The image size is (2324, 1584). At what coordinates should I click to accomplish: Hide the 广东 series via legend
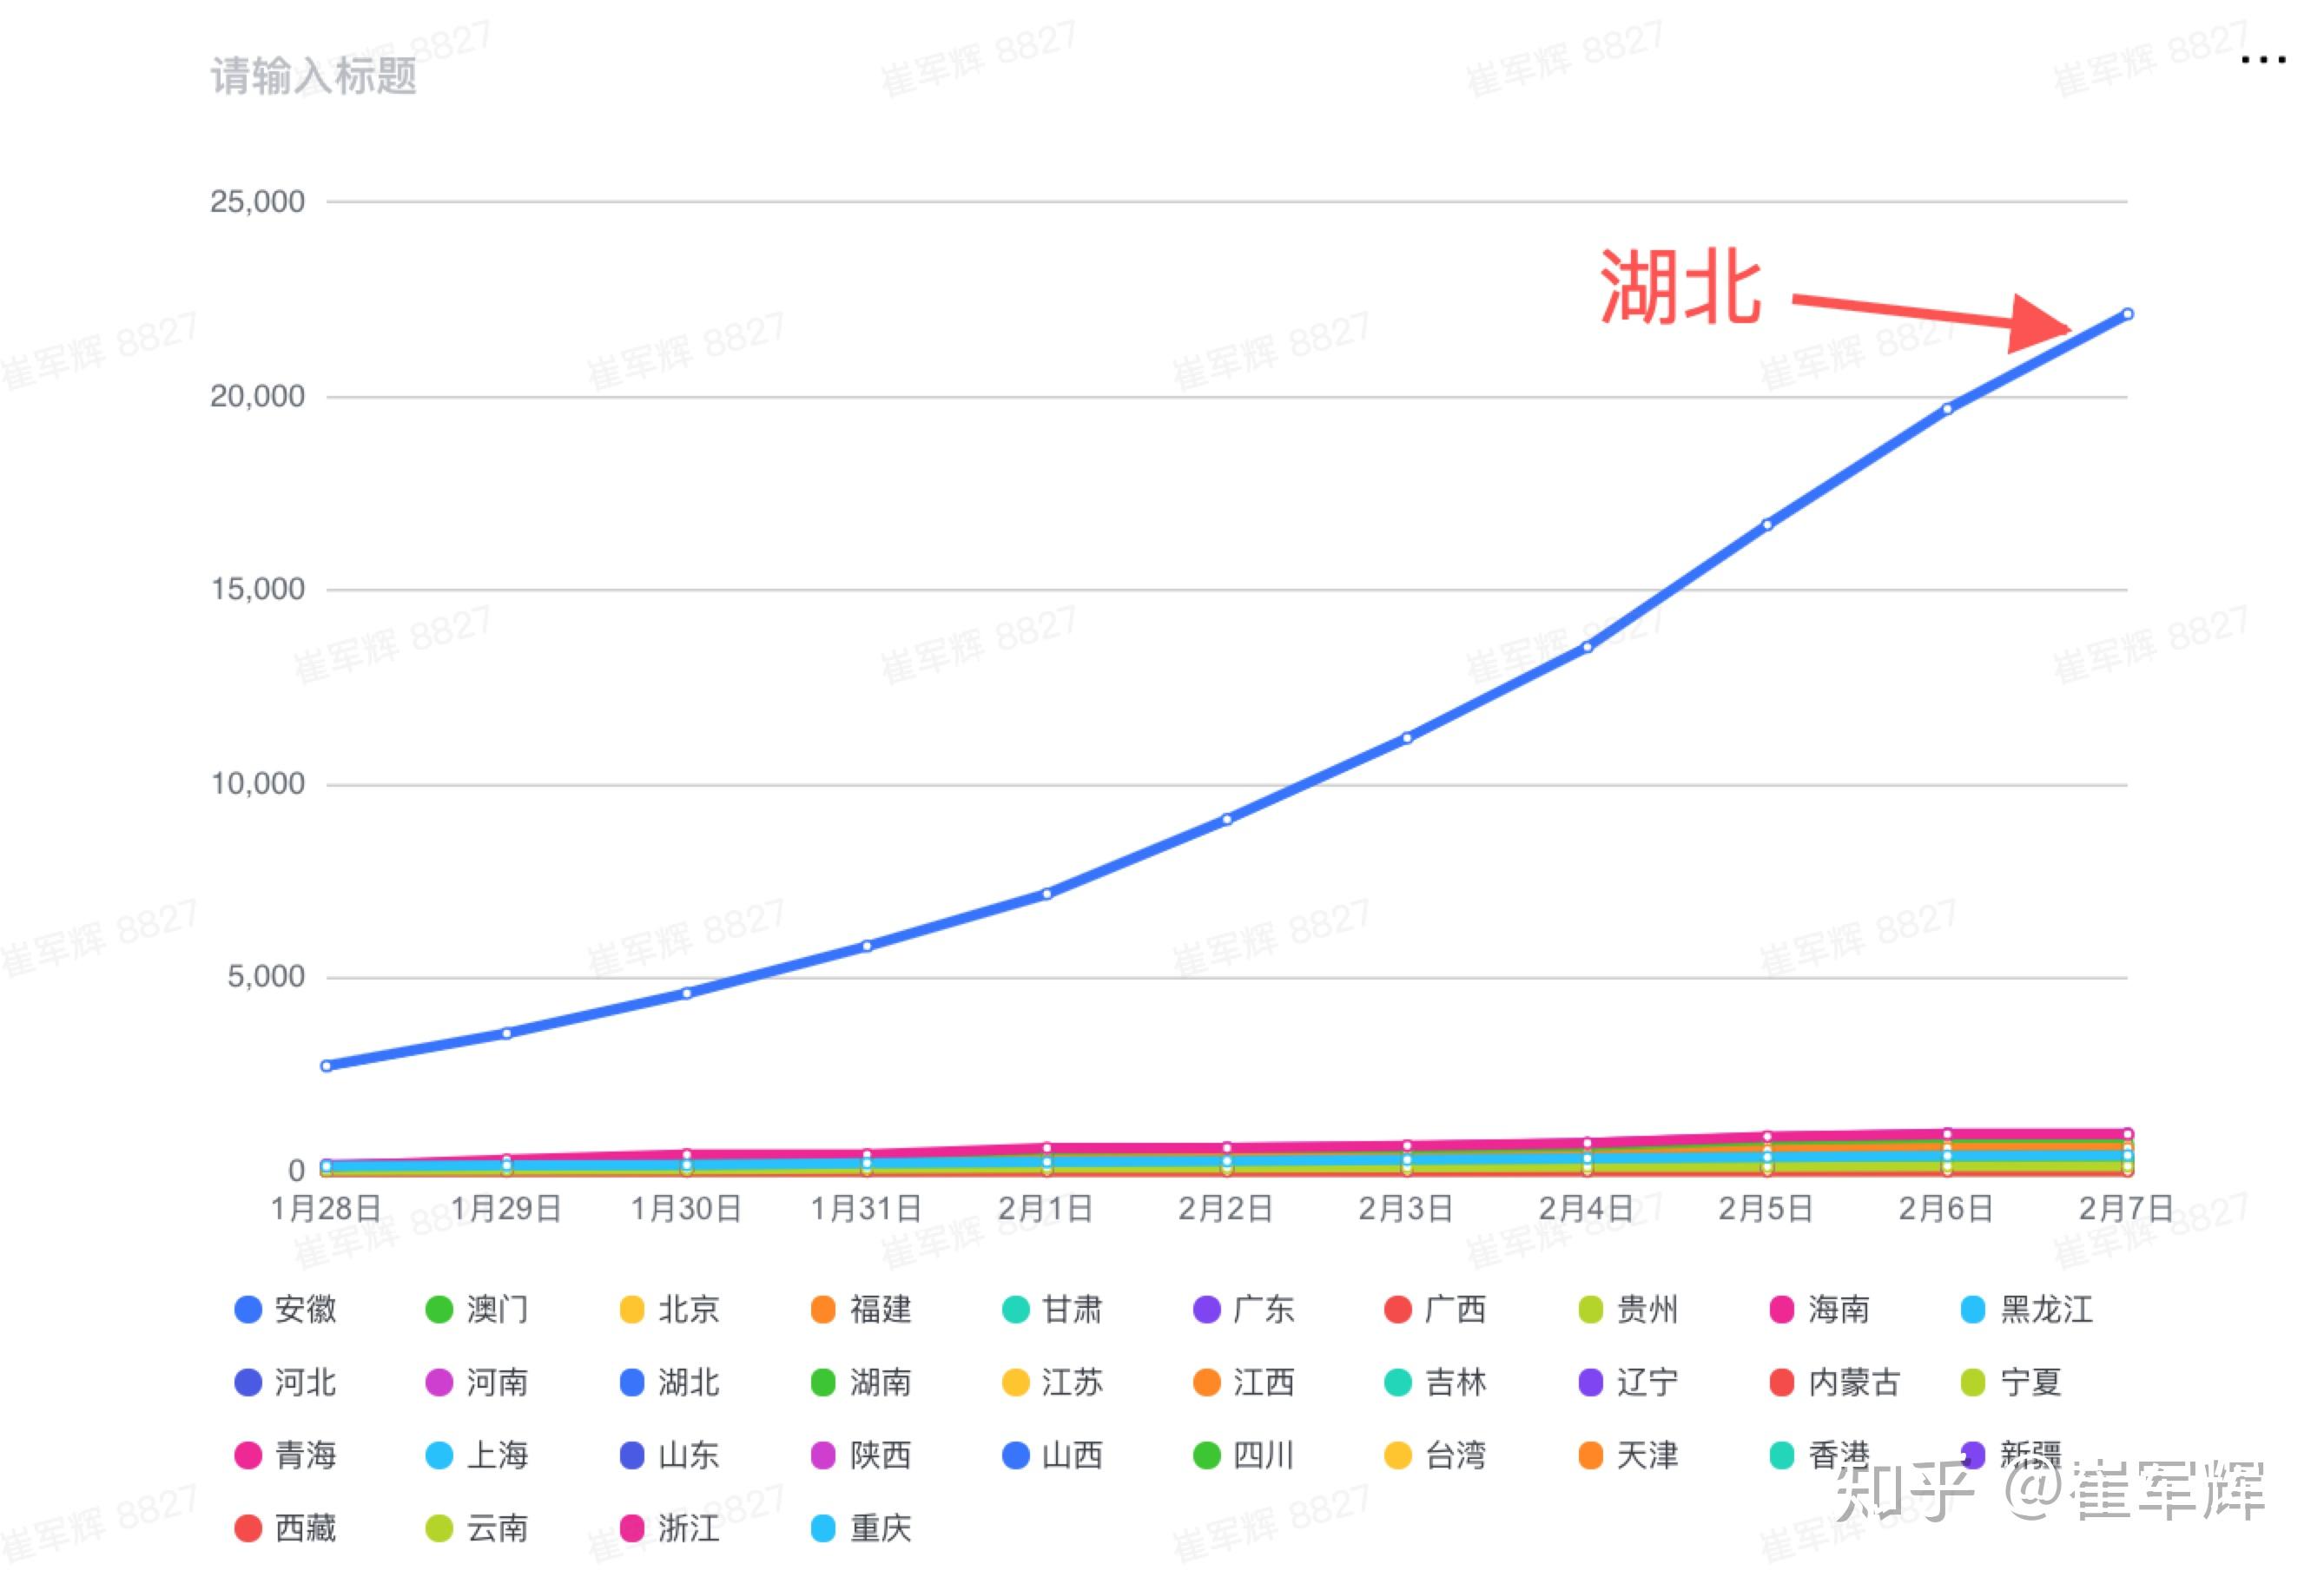tap(1244, 1309)
